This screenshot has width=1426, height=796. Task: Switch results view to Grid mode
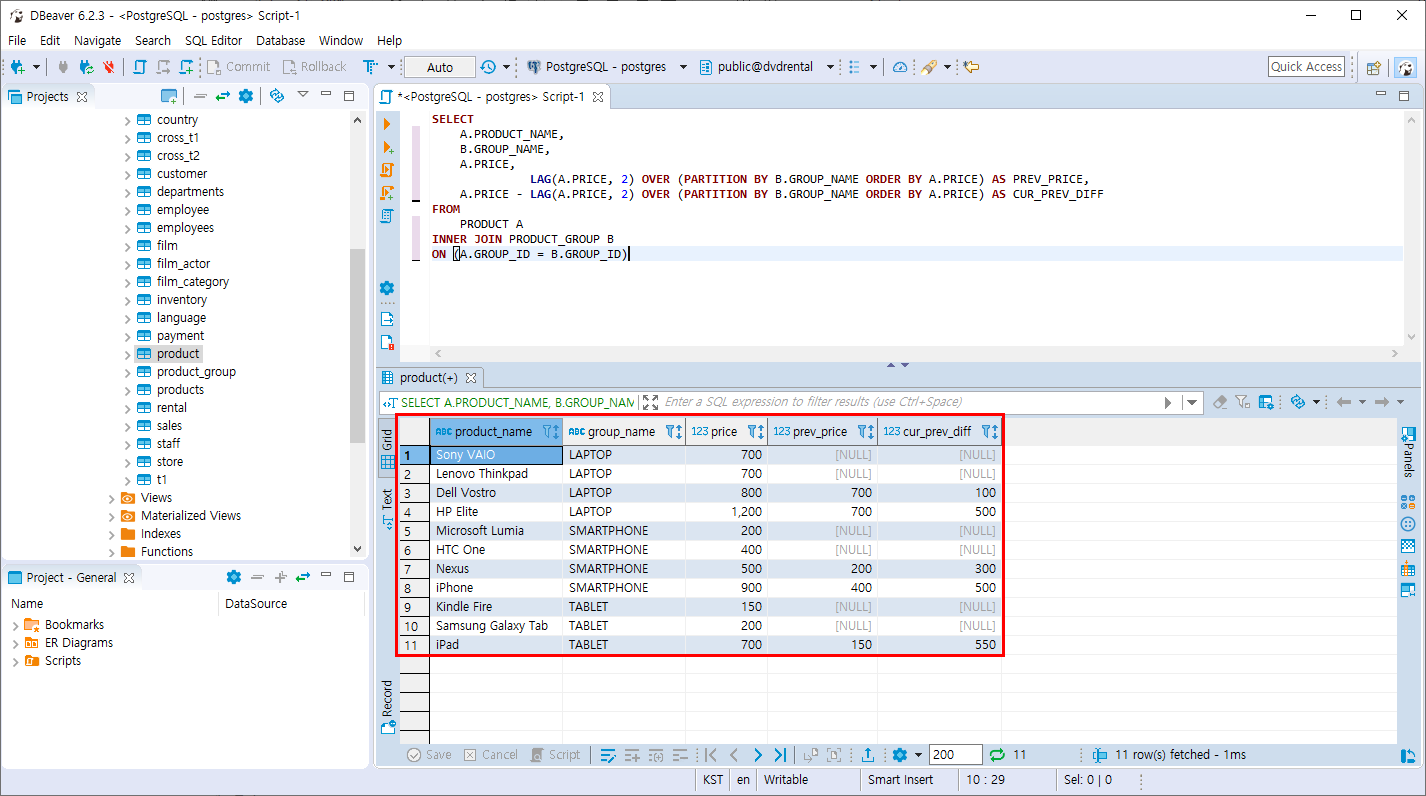[388, 450]
